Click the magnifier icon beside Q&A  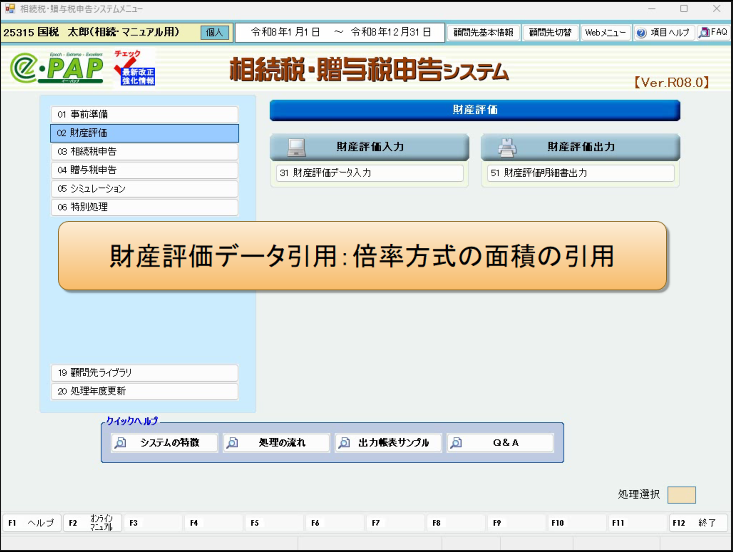coord(456,443)
